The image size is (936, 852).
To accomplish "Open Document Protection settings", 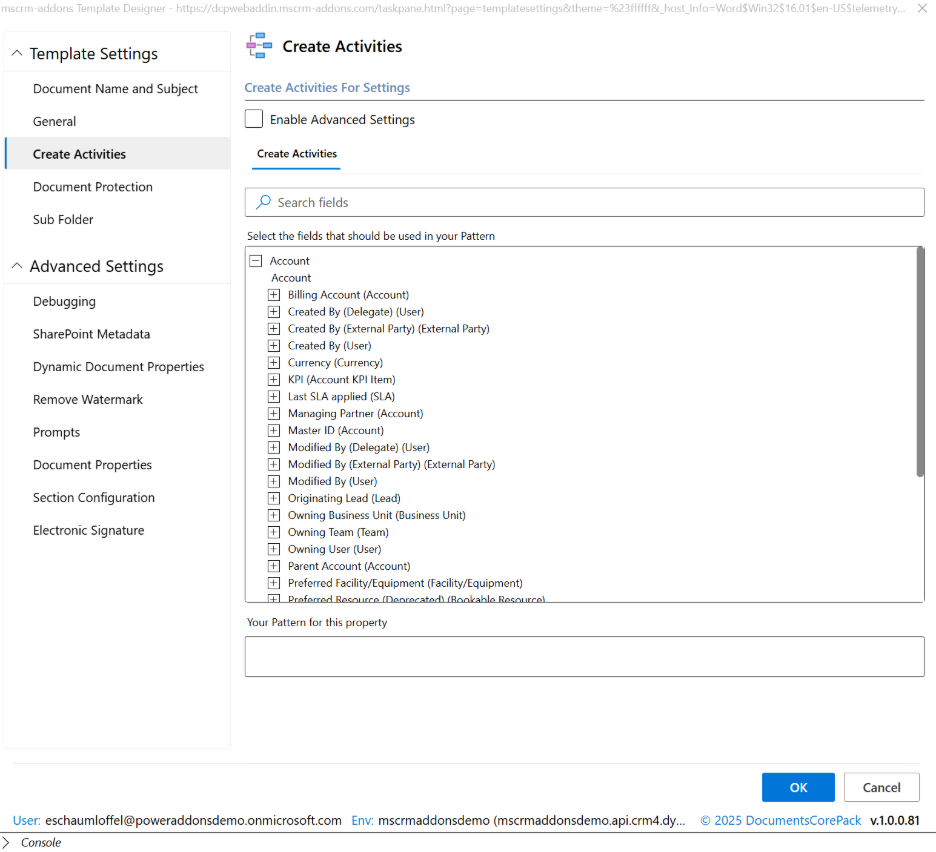I will 93,187.
